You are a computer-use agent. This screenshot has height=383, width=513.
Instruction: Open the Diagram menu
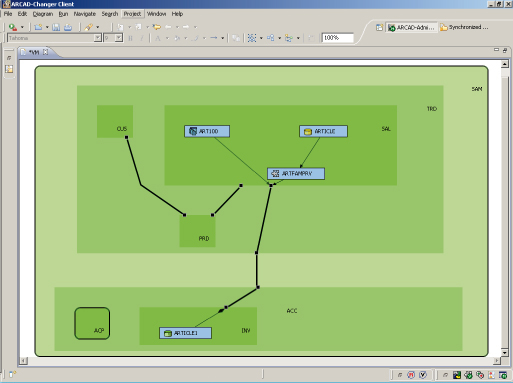pos(43,14)
